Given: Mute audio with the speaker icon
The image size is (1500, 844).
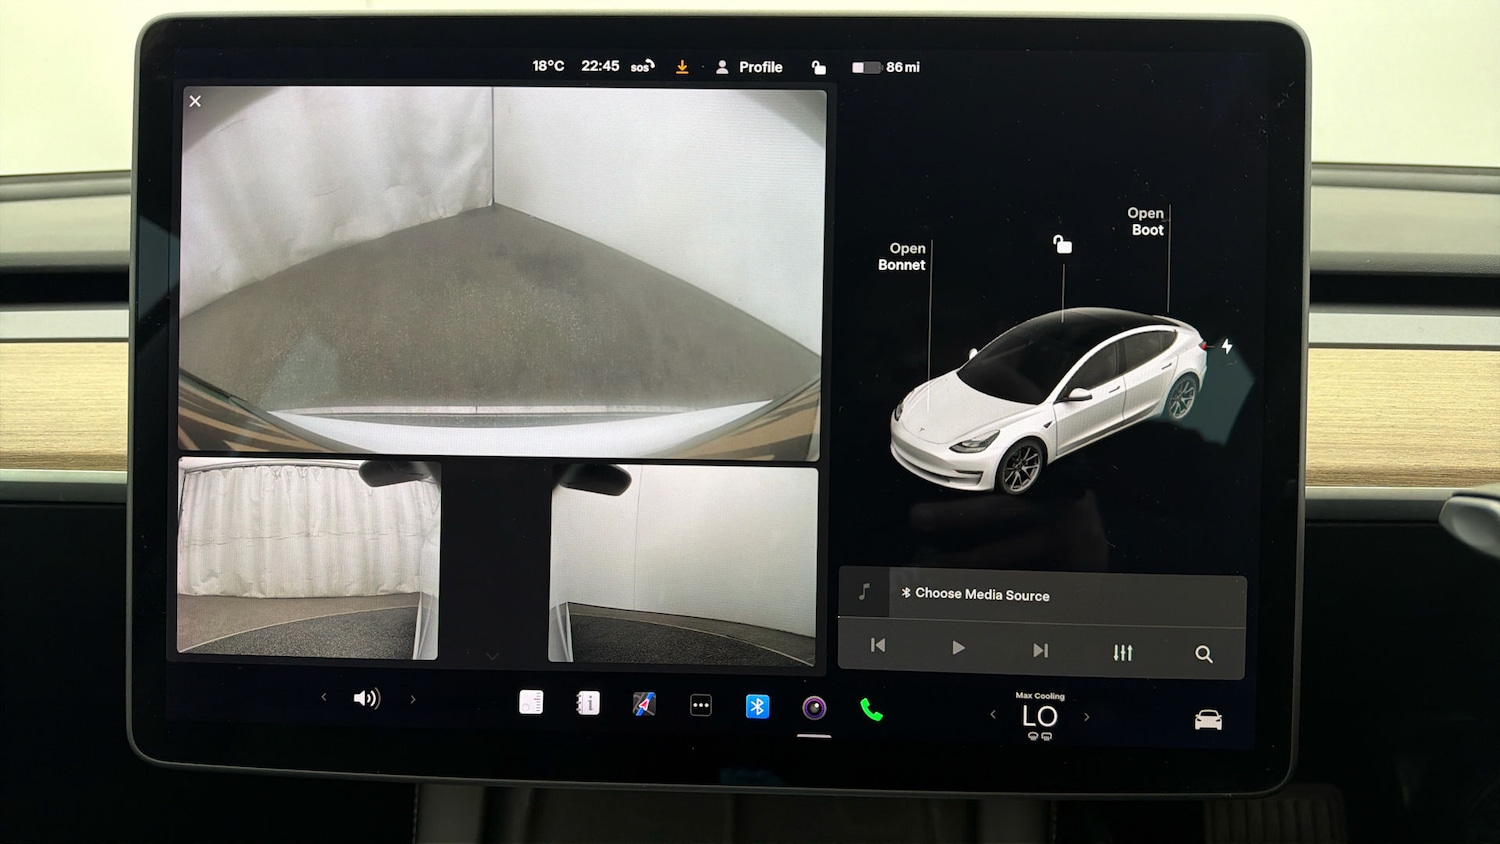Looking at the screenshot, I should (368, 698).
